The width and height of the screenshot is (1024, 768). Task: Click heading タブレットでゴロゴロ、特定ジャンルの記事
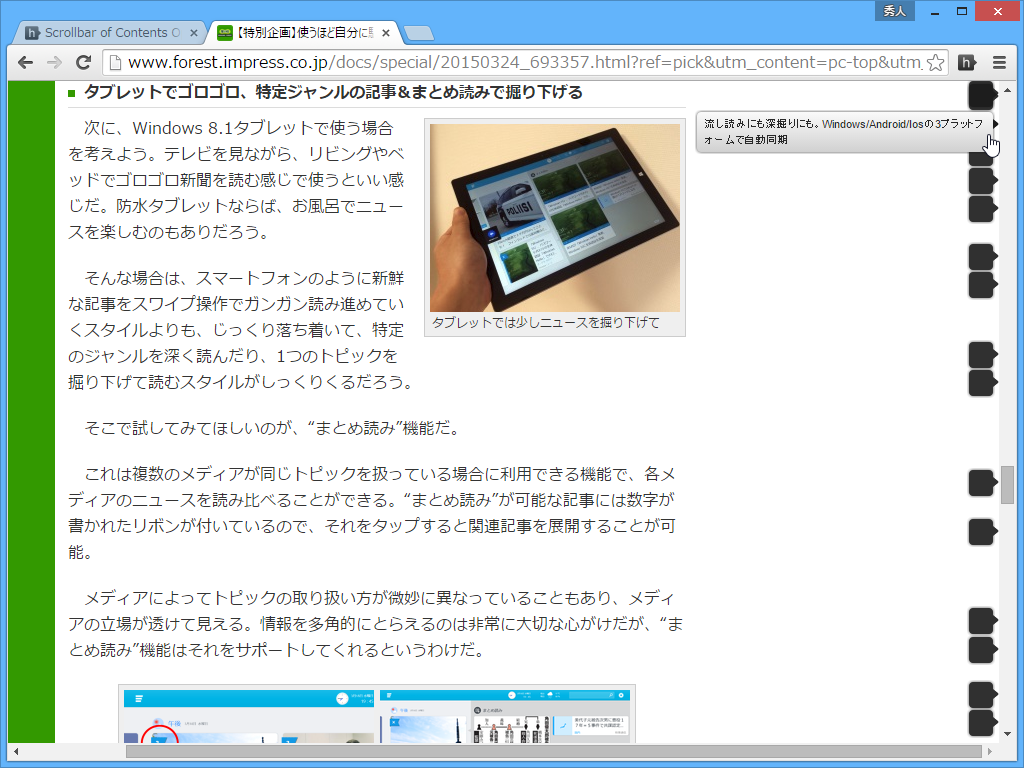[x=333, y=92]
